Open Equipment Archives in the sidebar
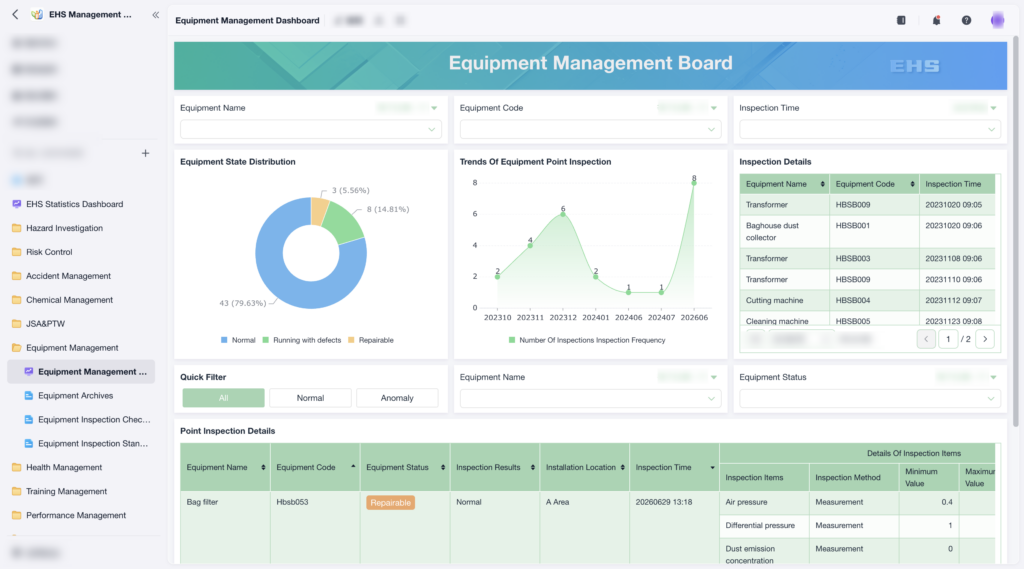The image size is (1024, 569). (x=75, y=396)
